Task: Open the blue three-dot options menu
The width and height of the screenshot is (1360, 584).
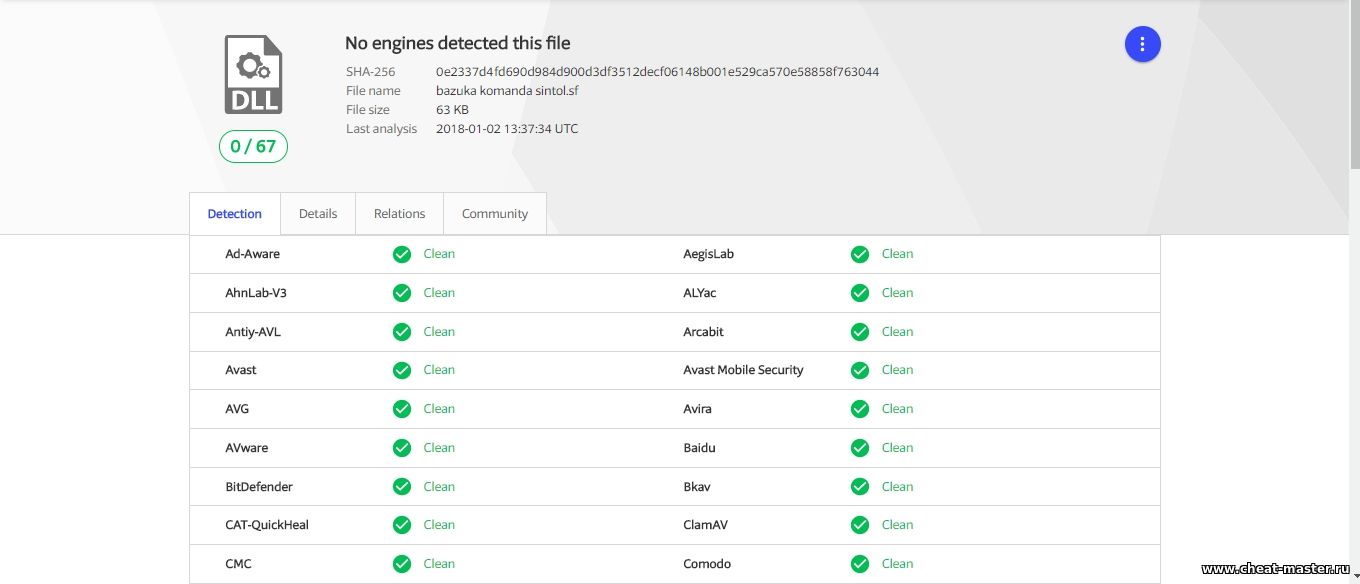Action: click(x=1142, y=44)
